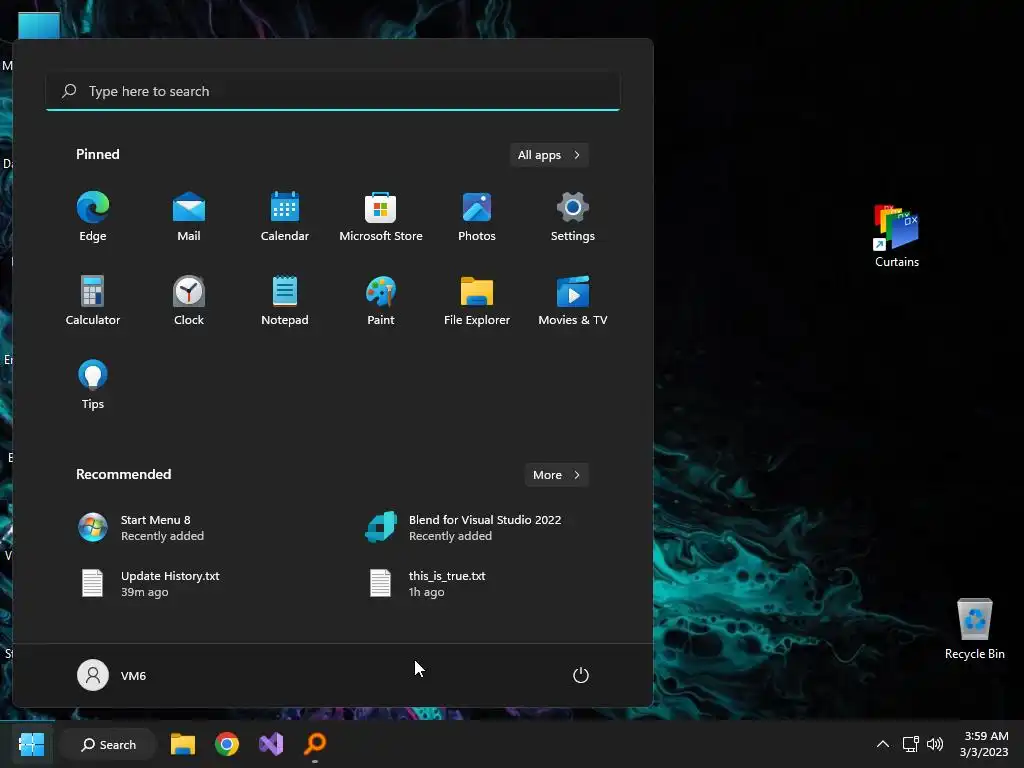
Task: Launch the Calculator app
Action: pos(93,300)
